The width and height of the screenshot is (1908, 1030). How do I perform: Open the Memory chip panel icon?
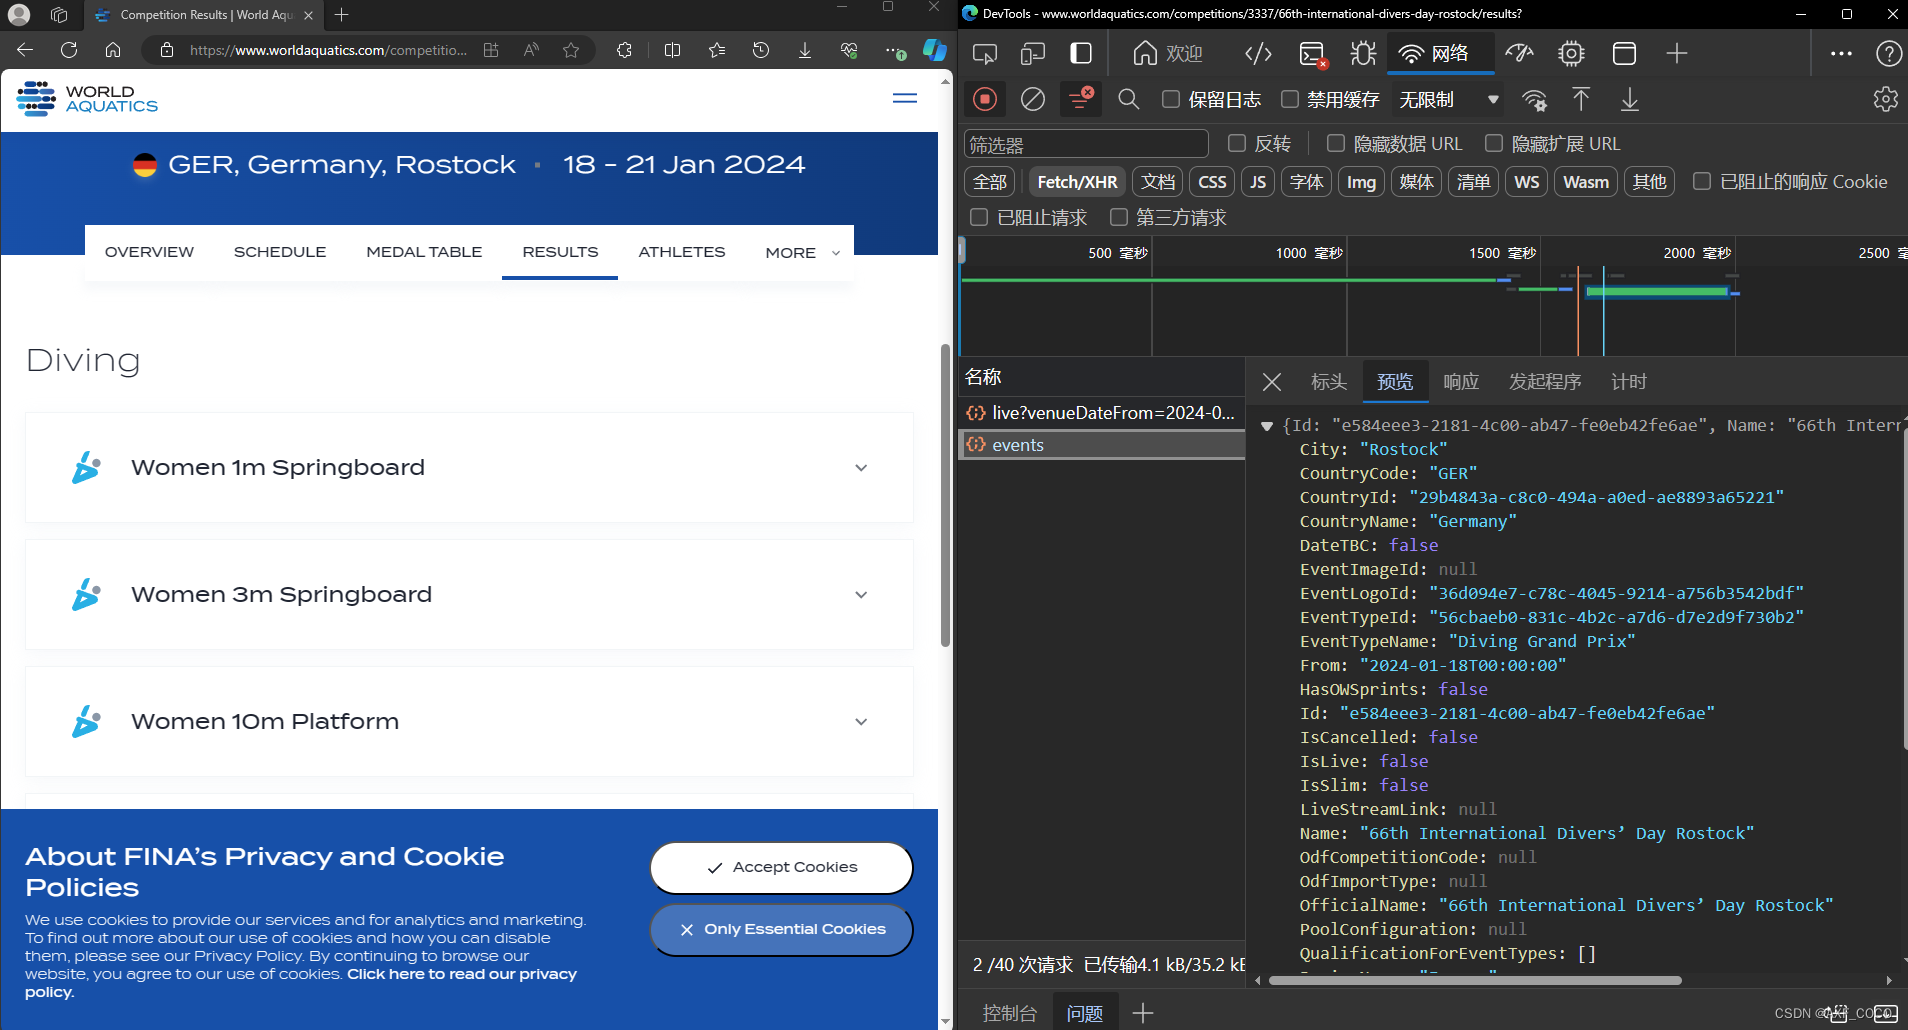1572,53
